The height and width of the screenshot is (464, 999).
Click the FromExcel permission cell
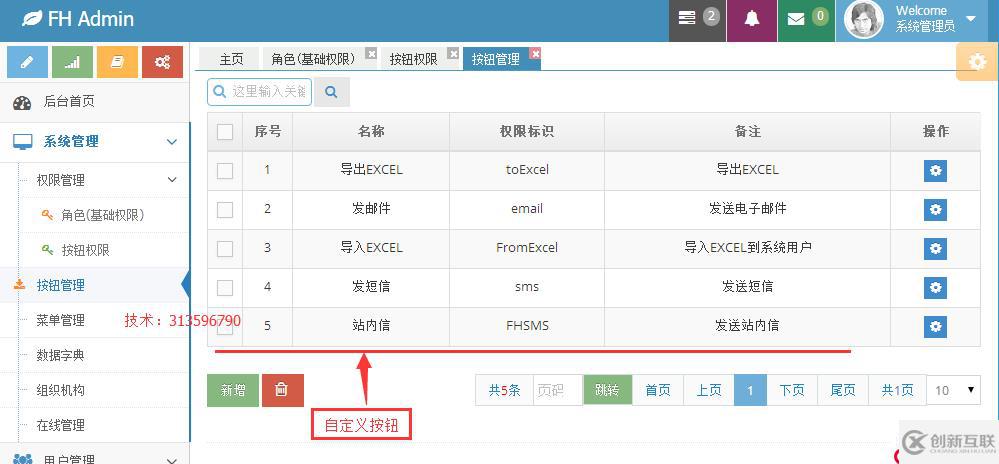(527, 248)
